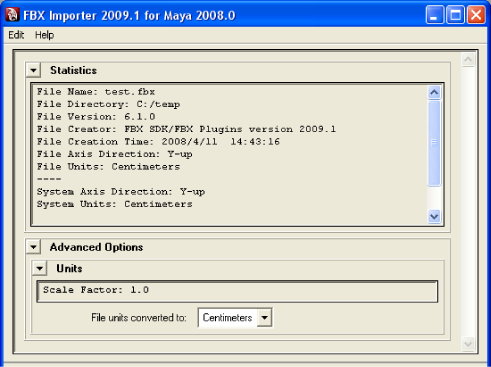
Task: Click the 'System Axis Direction: Y-up' line
Action: point(121,192)
